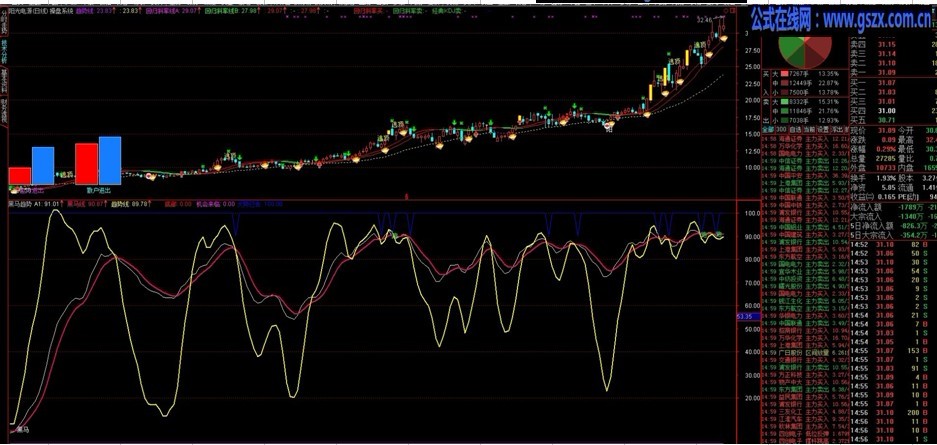Click the 黑马趋势 indicator name in the lower pane

[18, 204]
